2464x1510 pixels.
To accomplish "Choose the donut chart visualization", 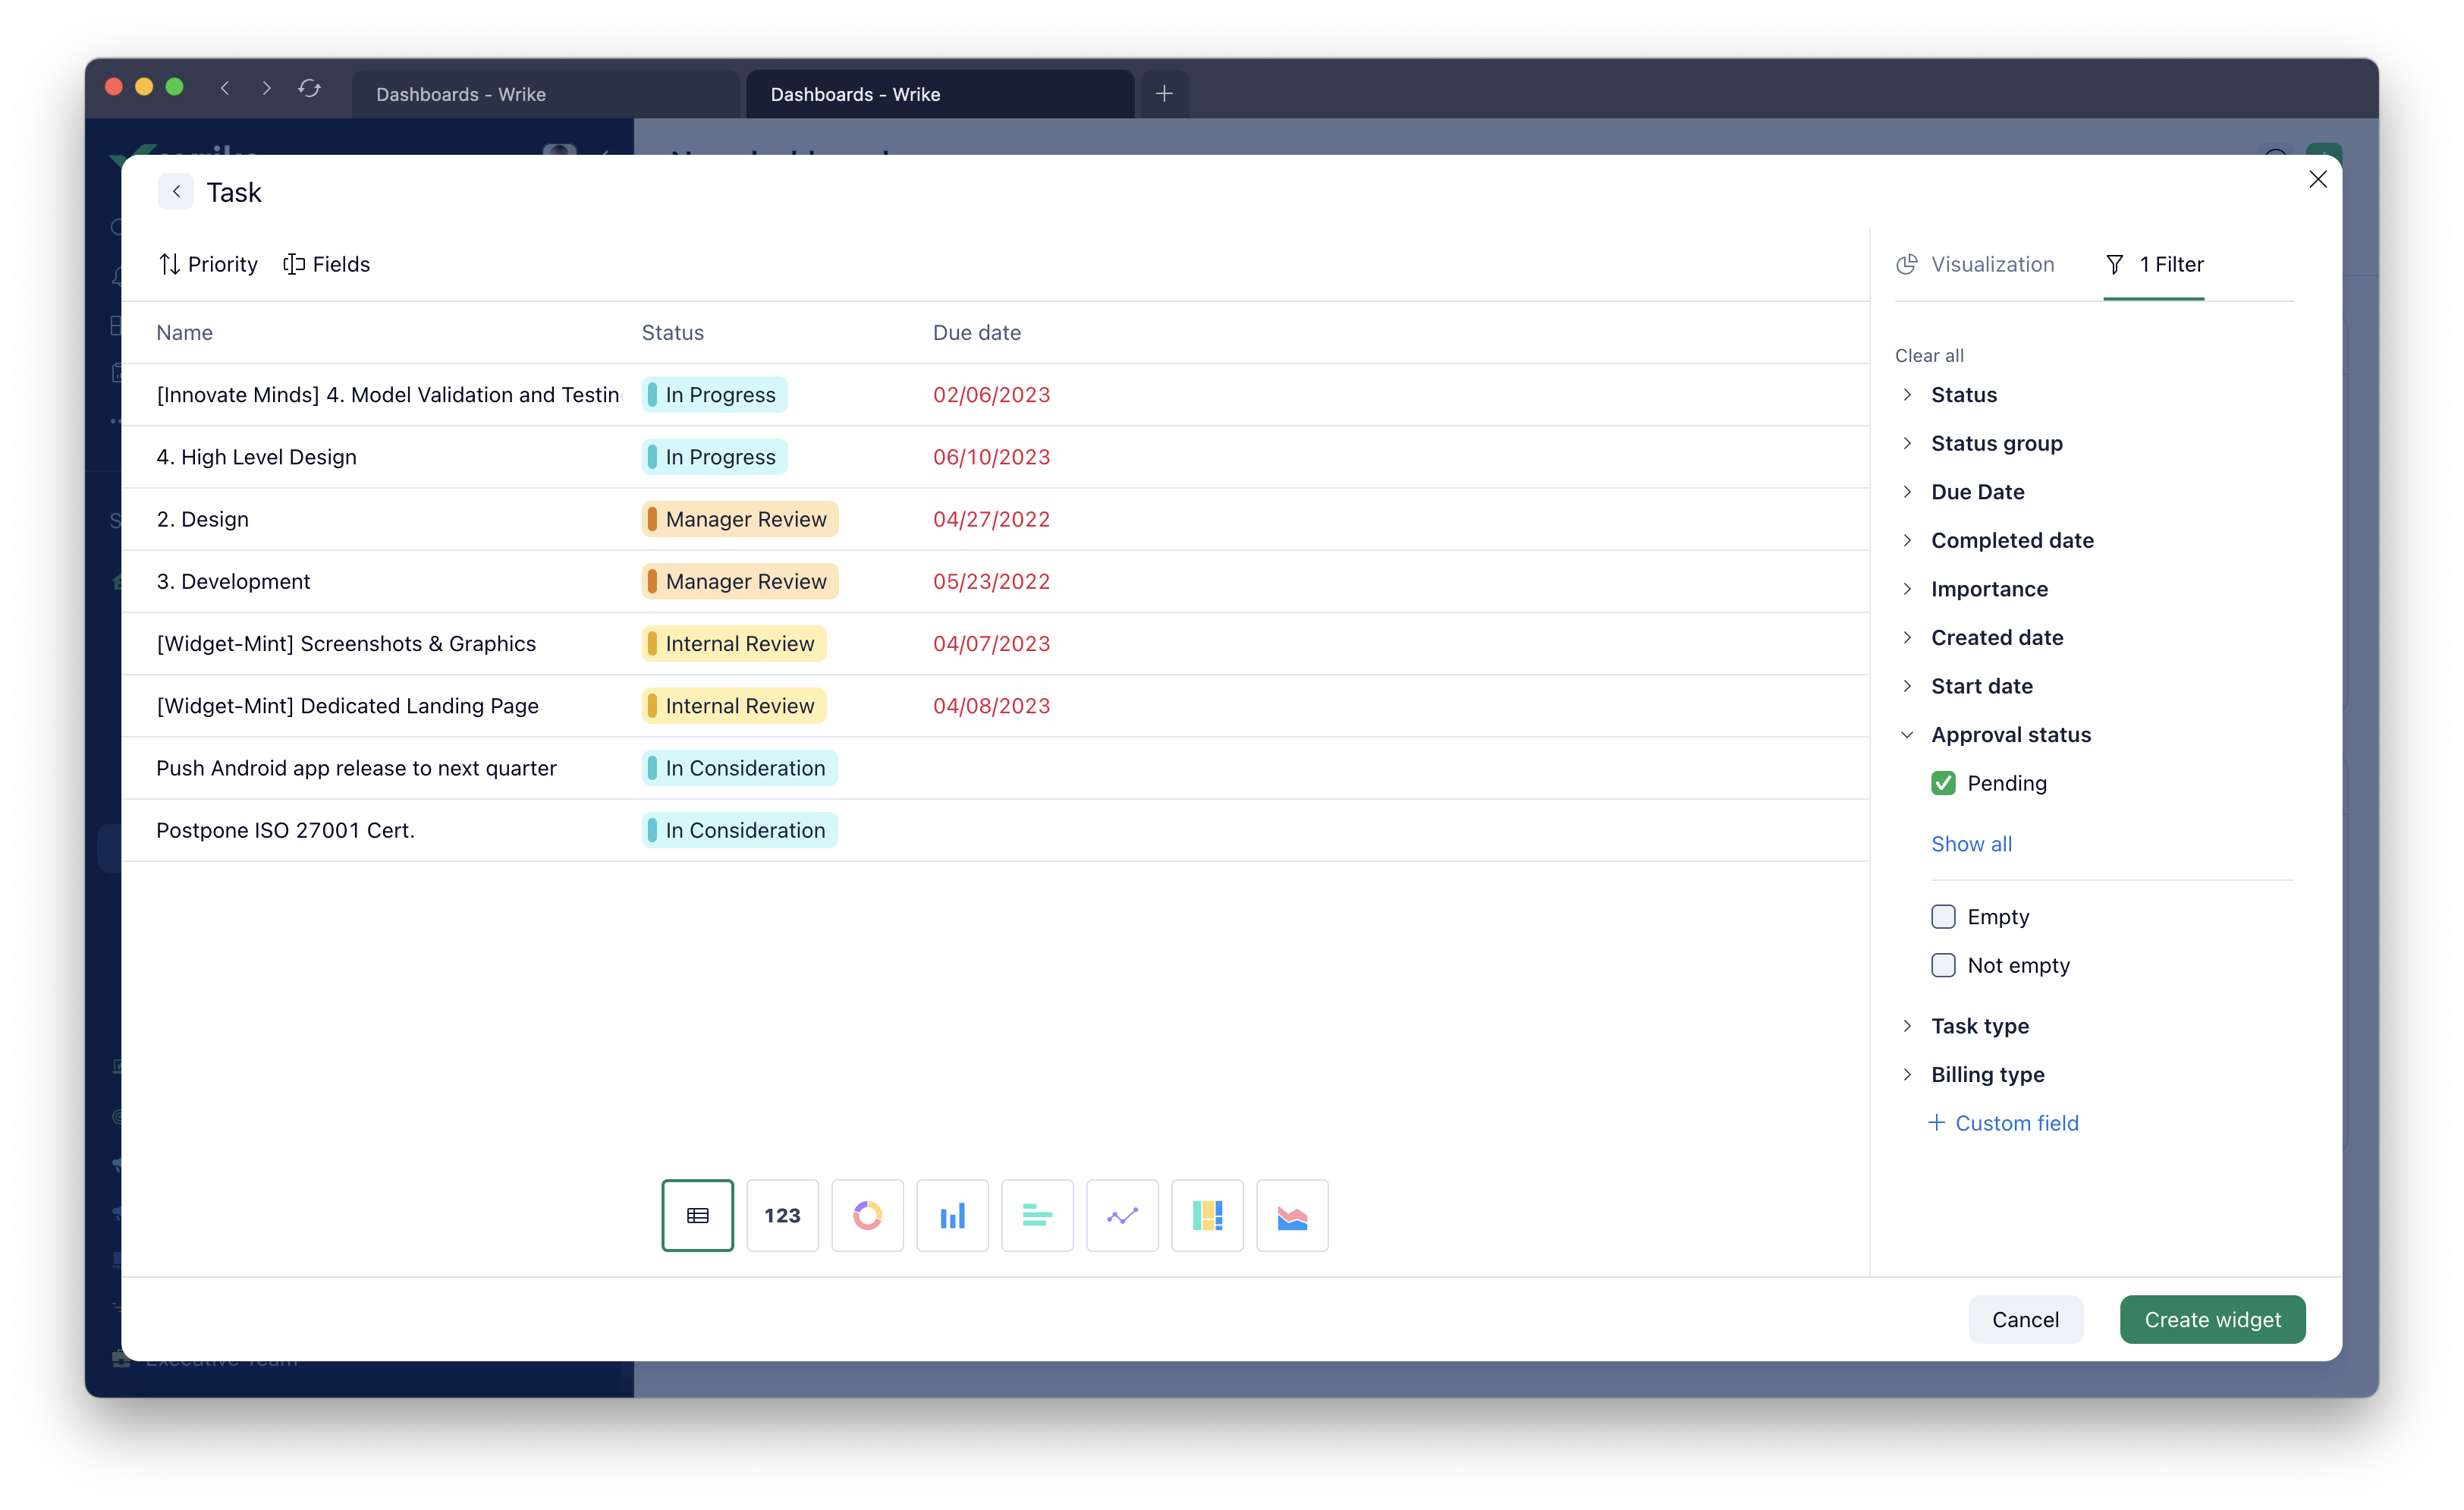I will pos(867,1215).
